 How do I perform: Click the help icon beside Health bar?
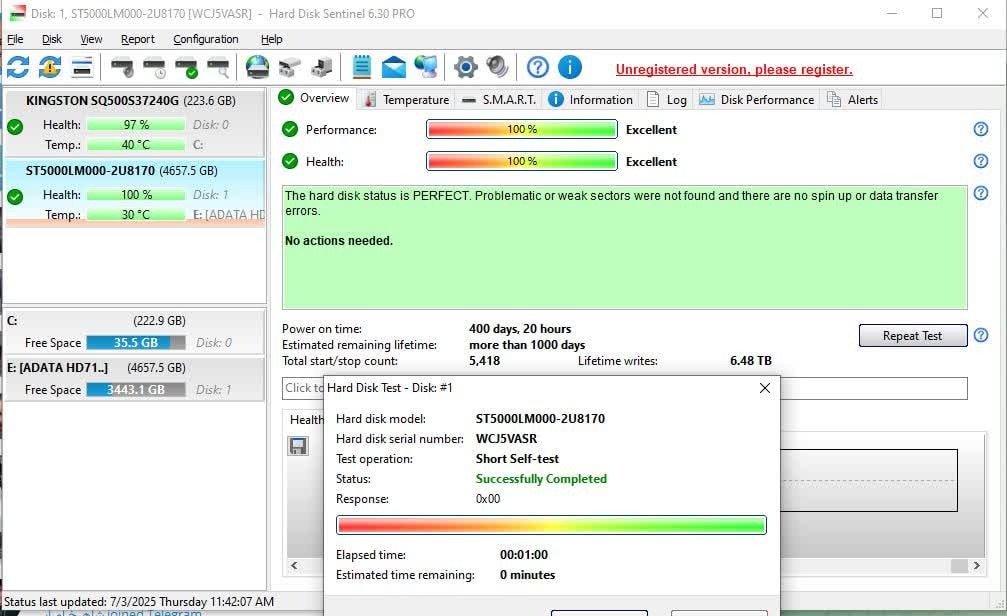(x=981, y=161)
